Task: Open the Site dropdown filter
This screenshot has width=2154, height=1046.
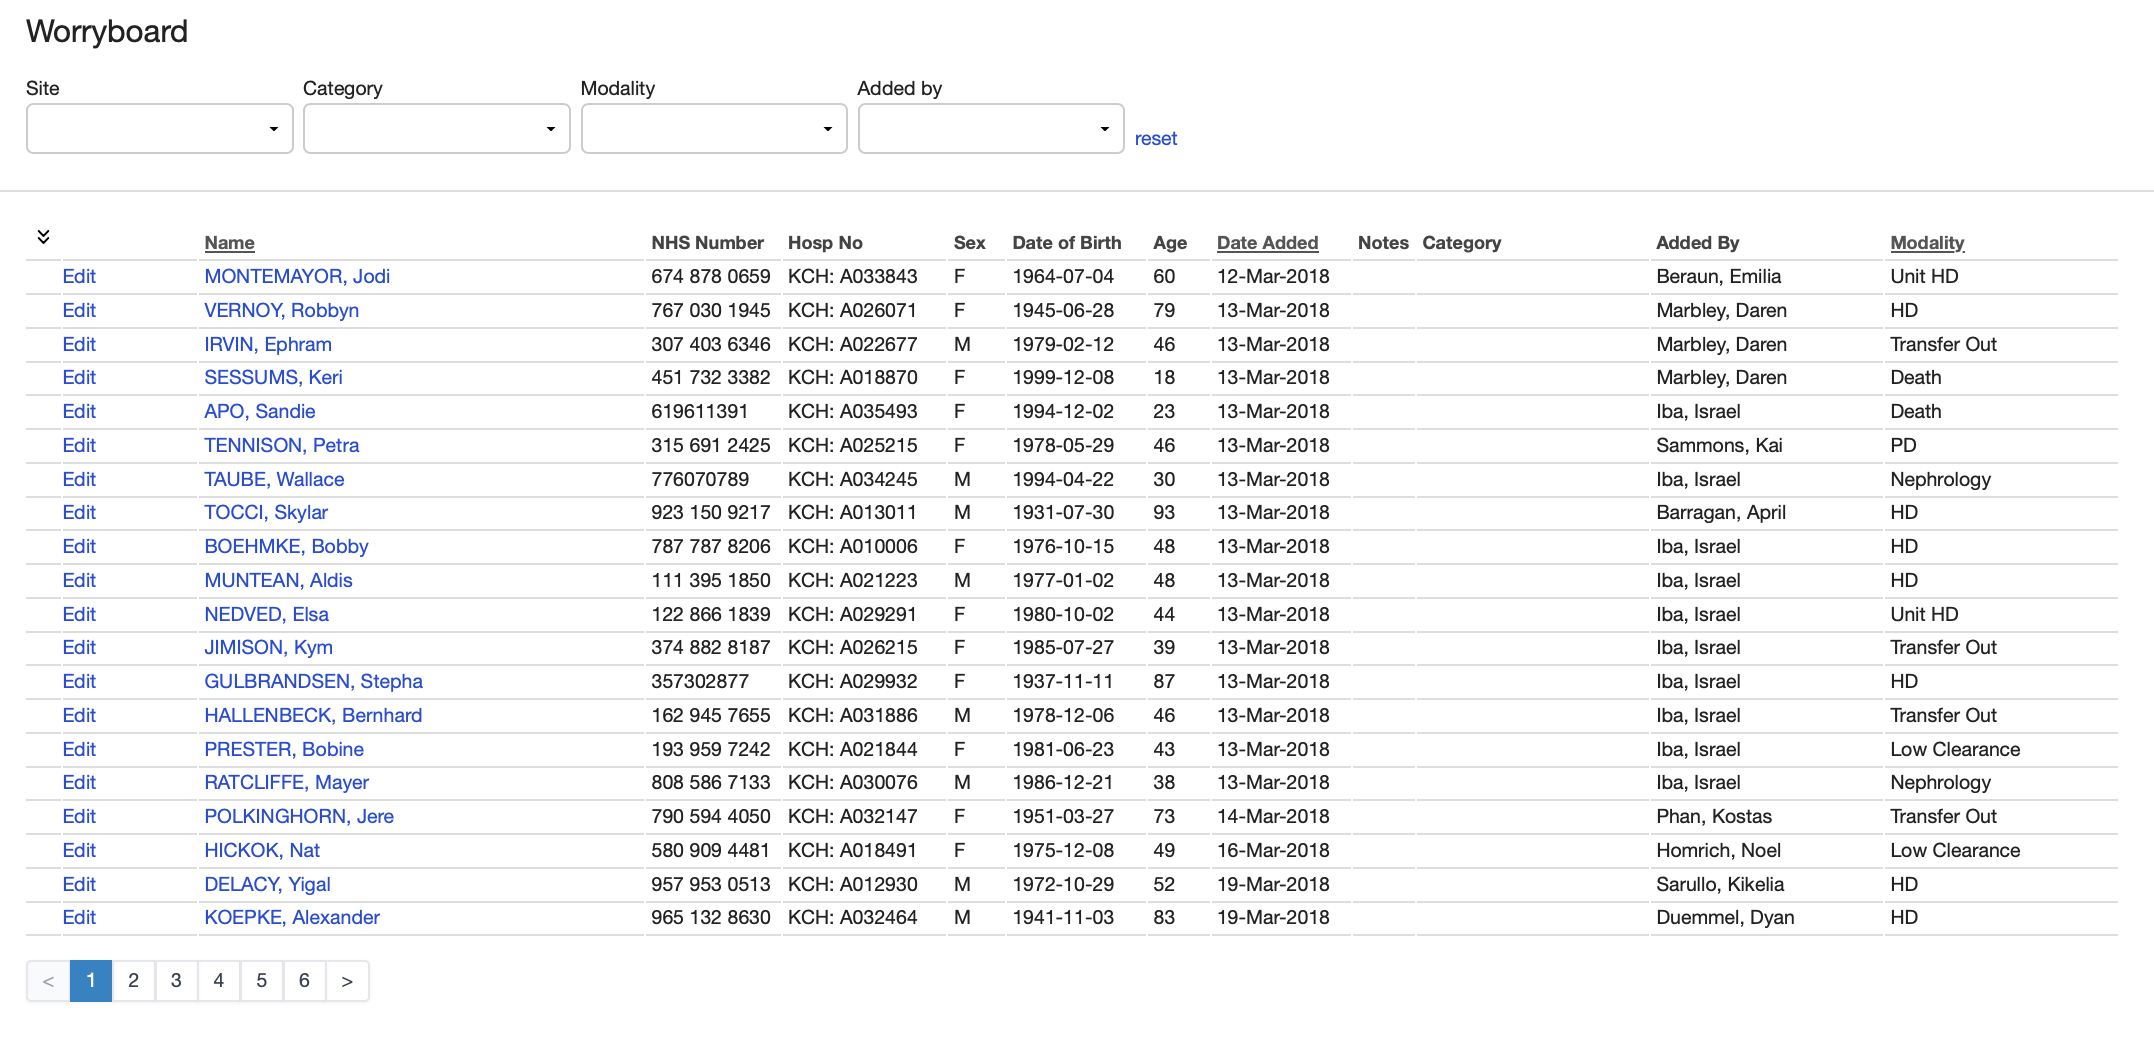Action: pyautogui.click(x=160, y=129)
